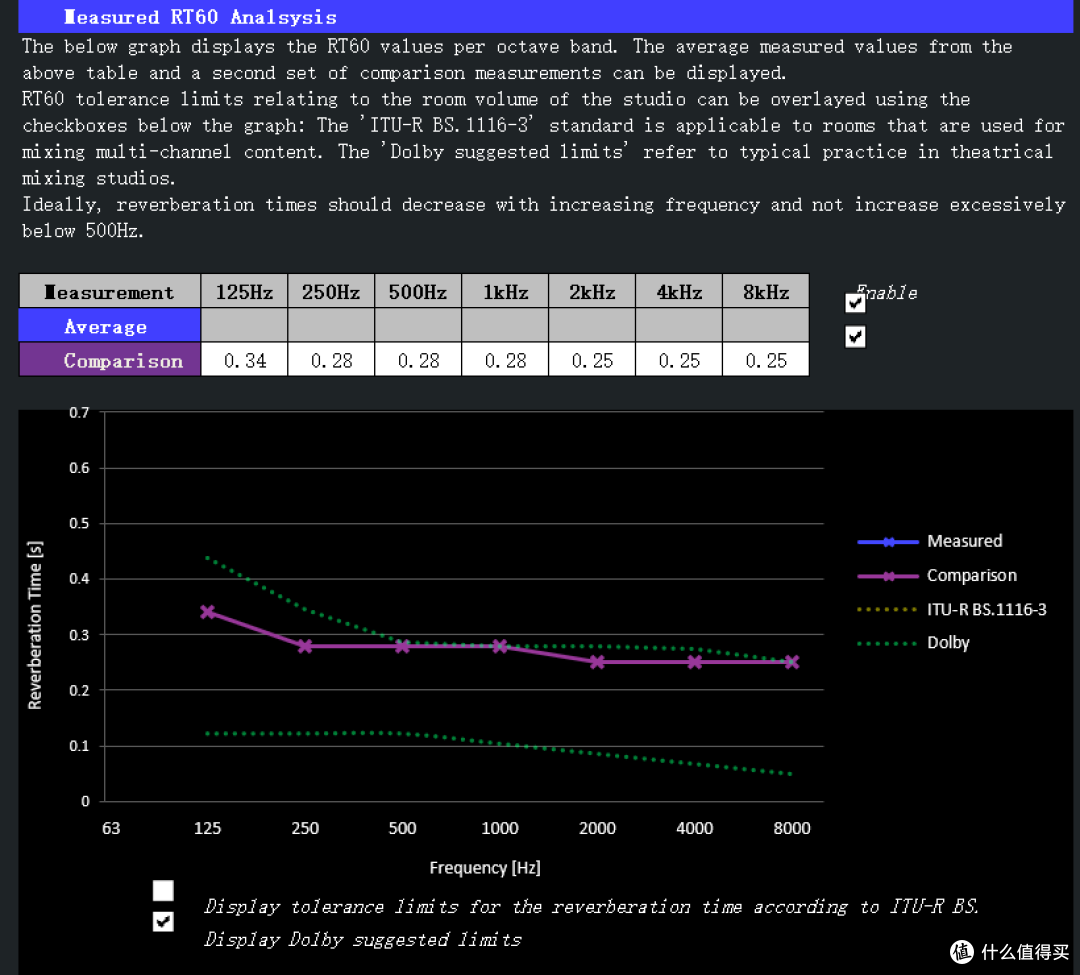Select the Comparison legend marker icon

click(889, 576)
